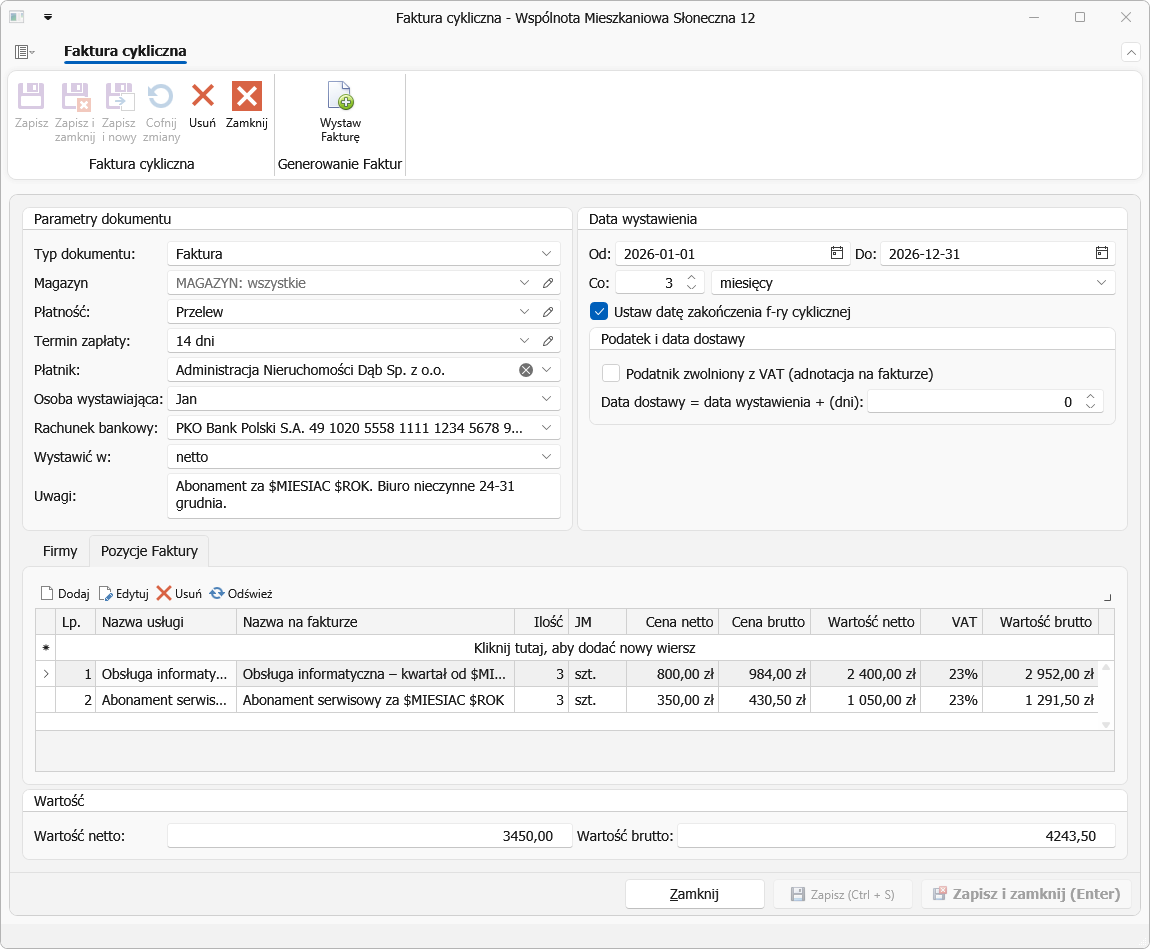Image resolution: width=1150 pixels, height=949 pixels.
Task: Open the Płatnik dropdown arrow
Action: tap(546, 370)
